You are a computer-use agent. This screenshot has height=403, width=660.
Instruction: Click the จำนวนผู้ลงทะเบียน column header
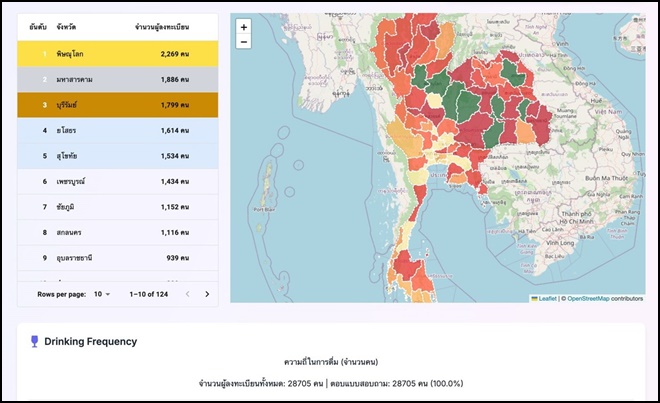[x=162, y=23]
